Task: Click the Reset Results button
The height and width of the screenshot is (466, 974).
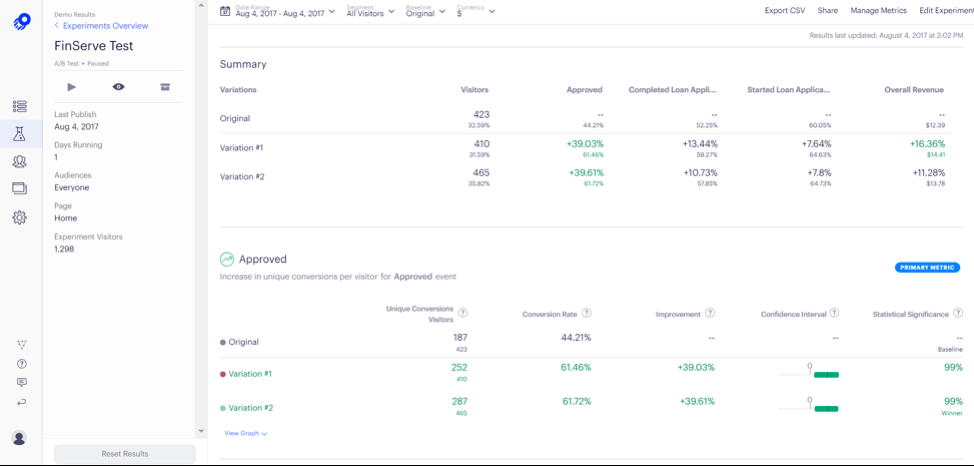Action: click(124, 454)
